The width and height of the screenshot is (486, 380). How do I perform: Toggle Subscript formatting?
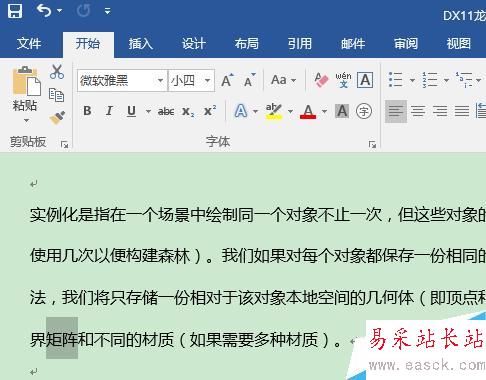coord(188,111)
